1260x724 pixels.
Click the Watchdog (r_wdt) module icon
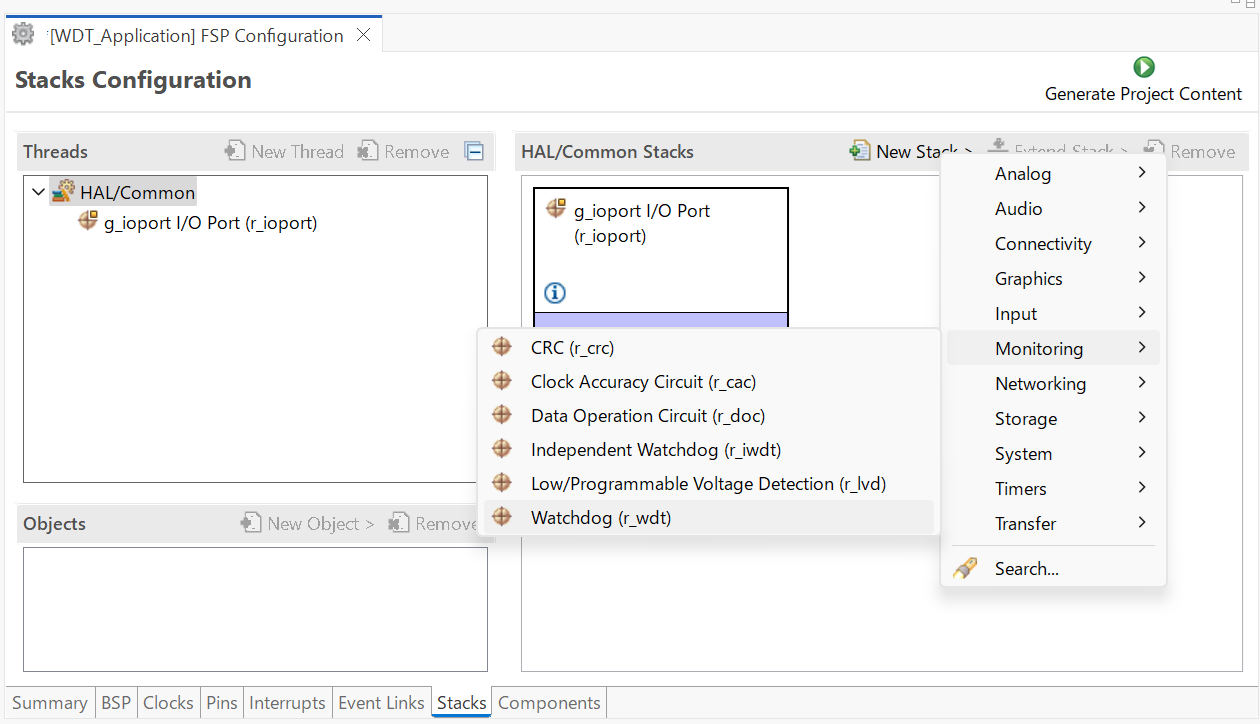(502, 518)
